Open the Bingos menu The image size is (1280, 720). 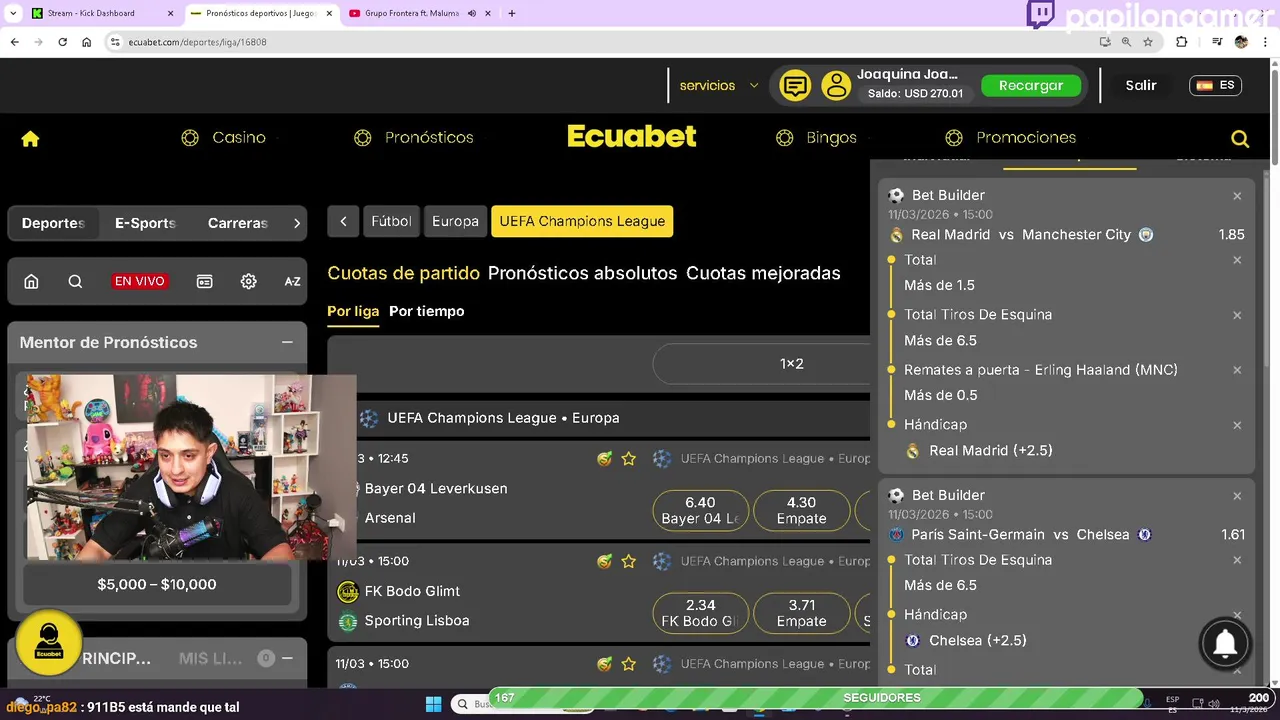coord(816,138)
